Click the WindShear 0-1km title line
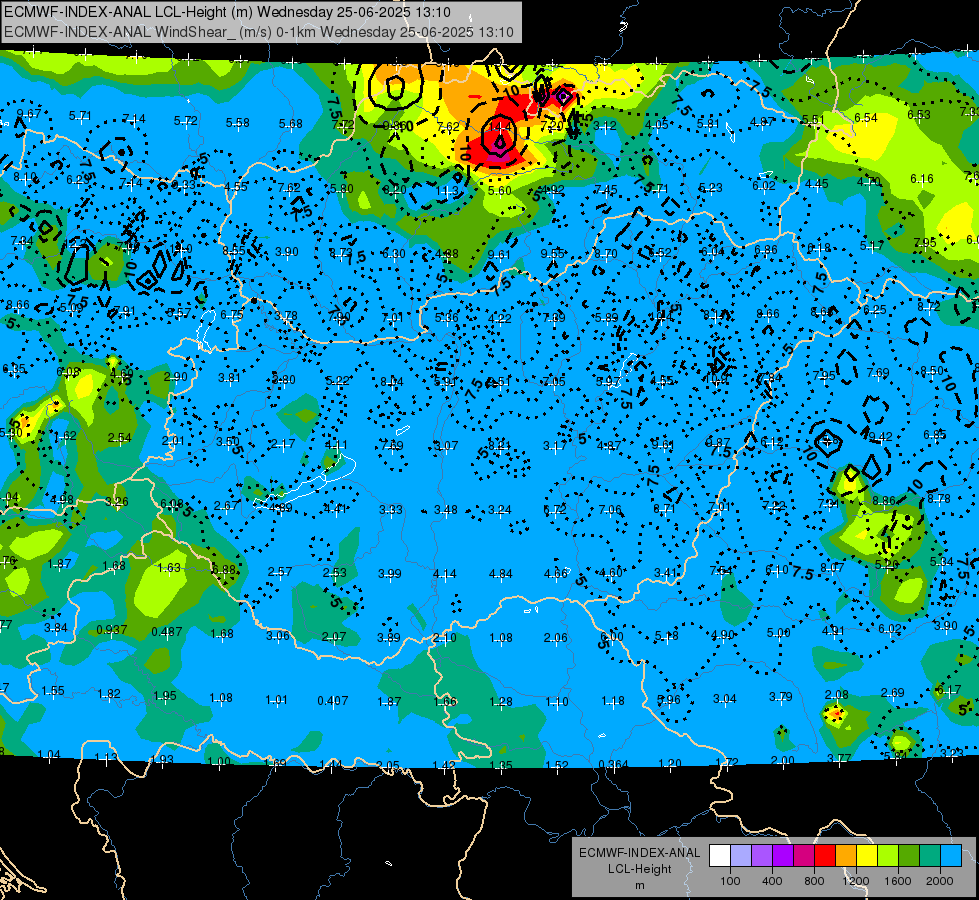The image size is (979, 900). (258, 32)
